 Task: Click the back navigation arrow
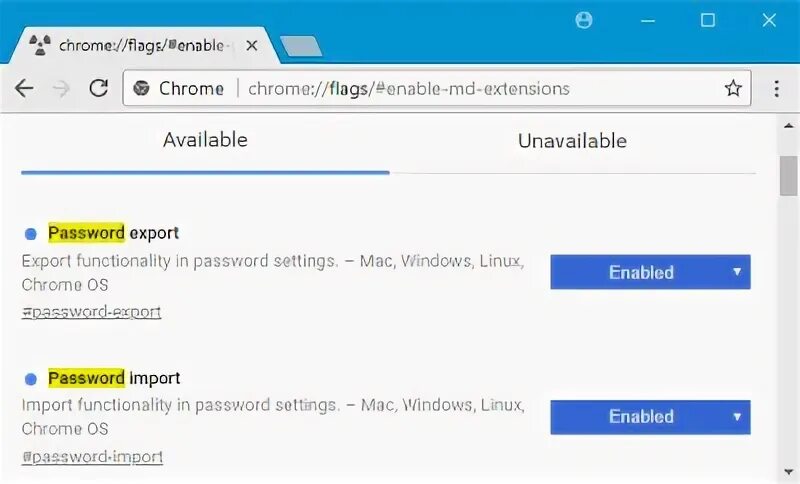(24, 88)
